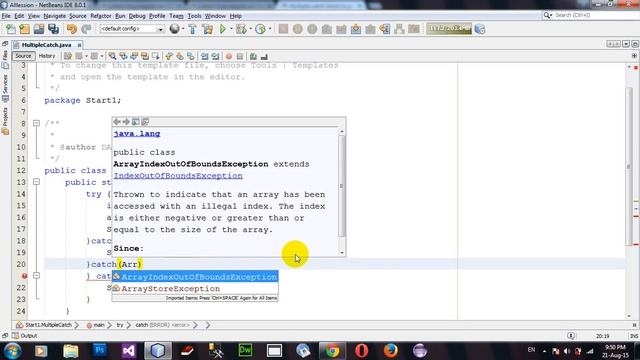Open the Refactor menu

click(x=101, y=16)
